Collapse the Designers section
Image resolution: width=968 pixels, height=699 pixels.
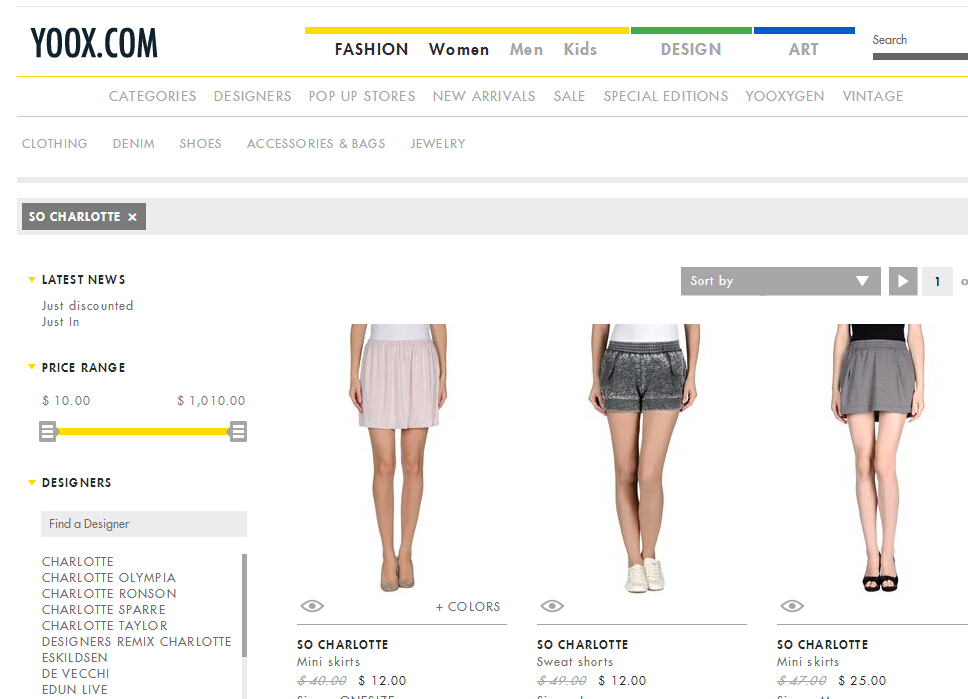(x=32, y=483)
